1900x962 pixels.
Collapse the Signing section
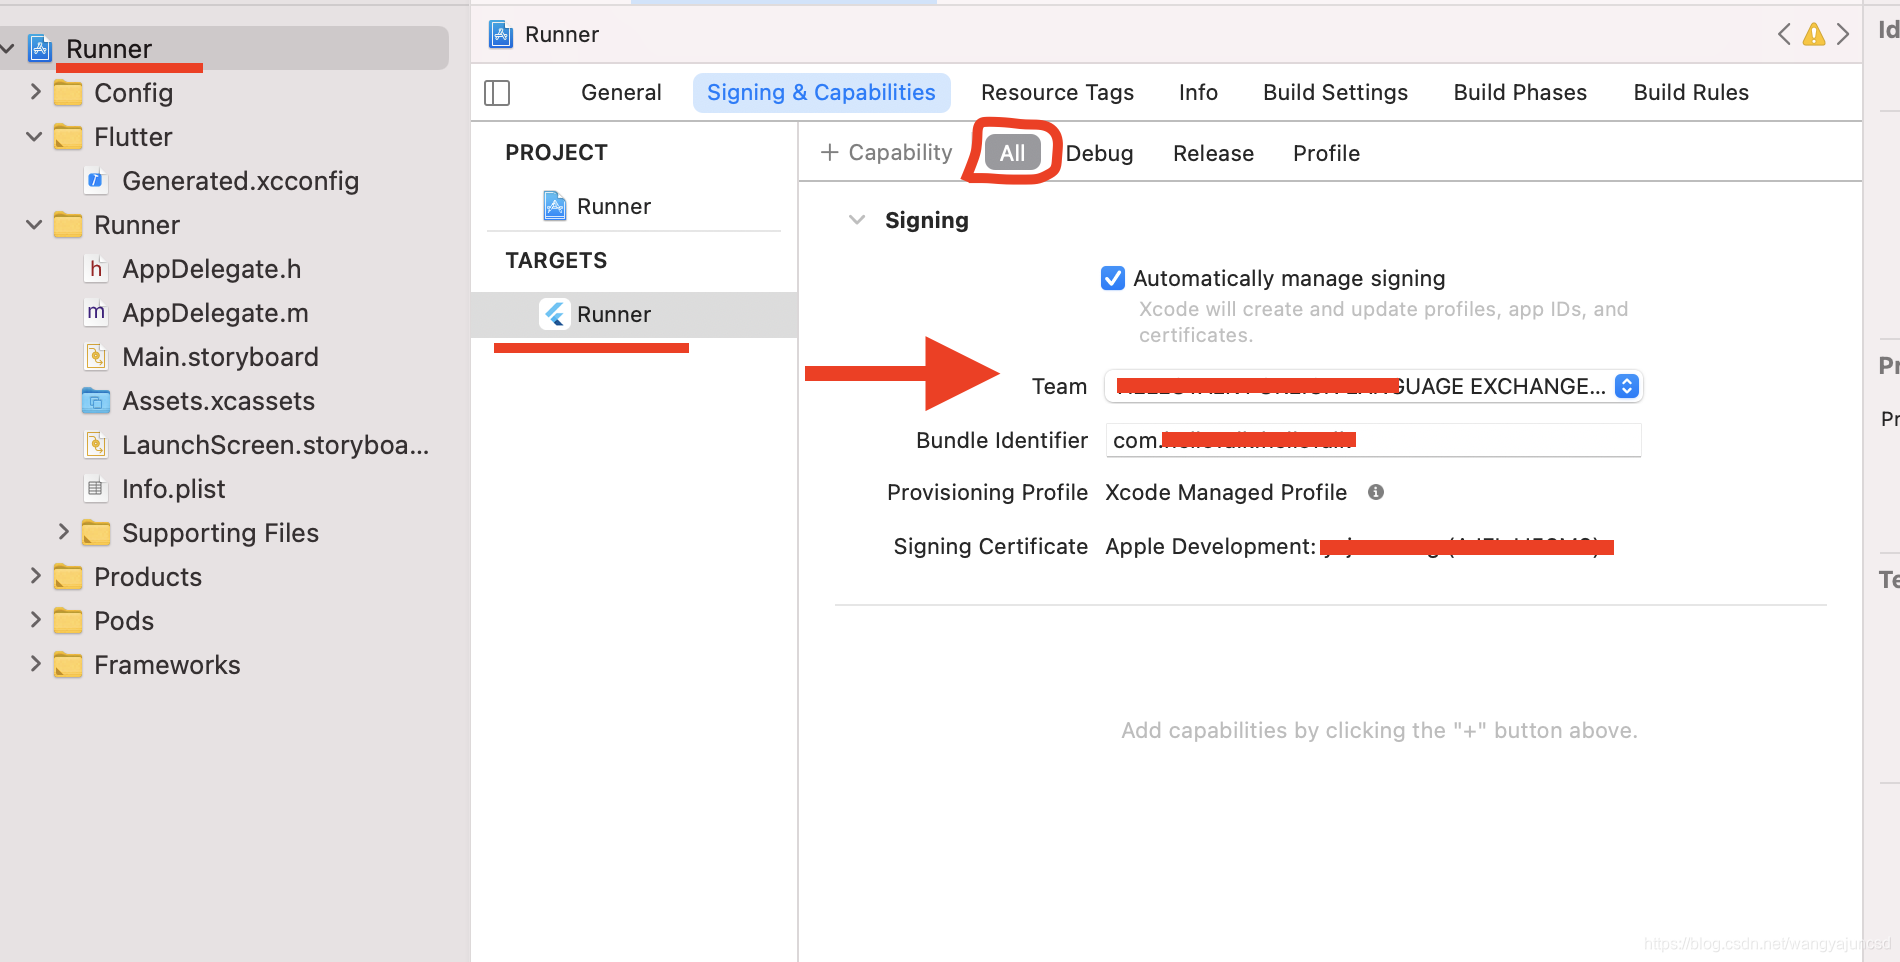pyautogui.click(x=857, y=220)
